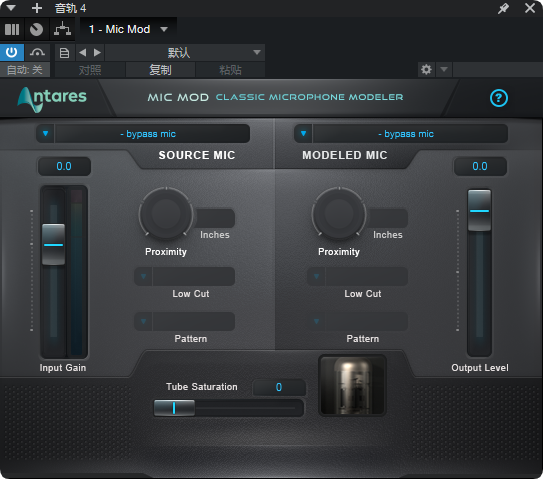Screen dimensions: 543x479
Task: Click the vacuum tube image
Action: click(x=352, y=385)
